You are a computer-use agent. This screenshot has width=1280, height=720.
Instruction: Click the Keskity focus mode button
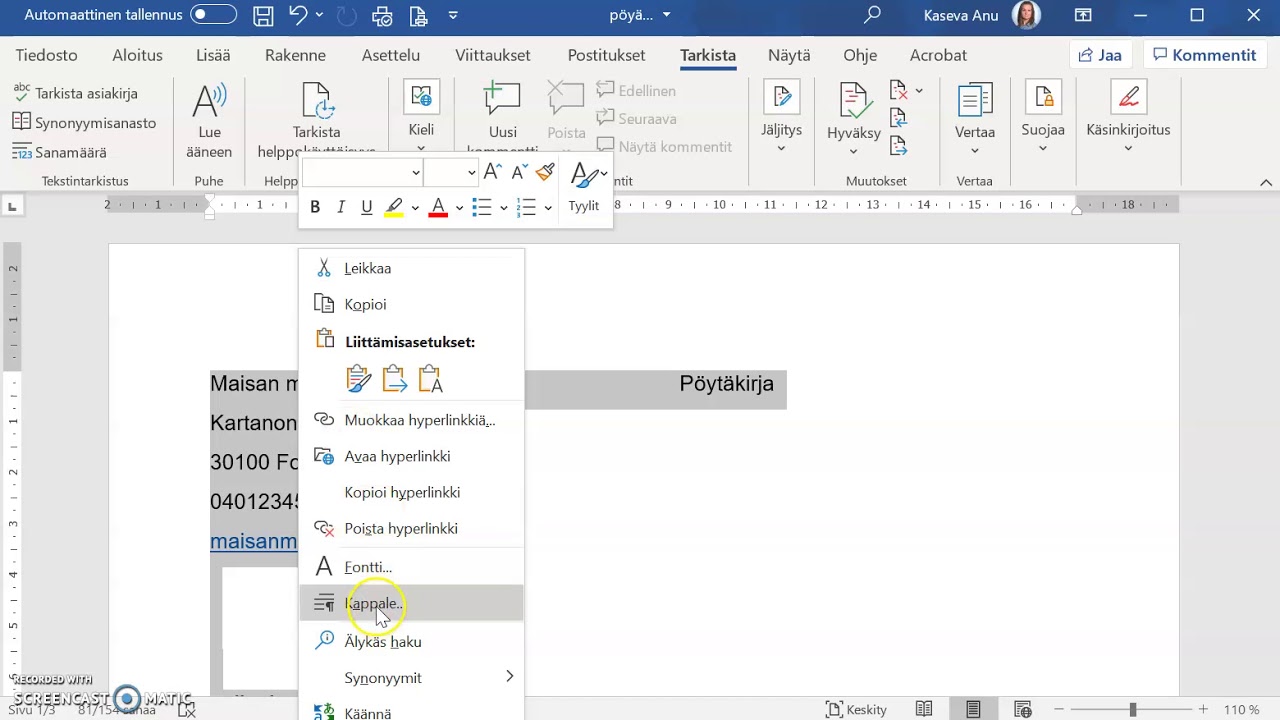coord(857,709)
